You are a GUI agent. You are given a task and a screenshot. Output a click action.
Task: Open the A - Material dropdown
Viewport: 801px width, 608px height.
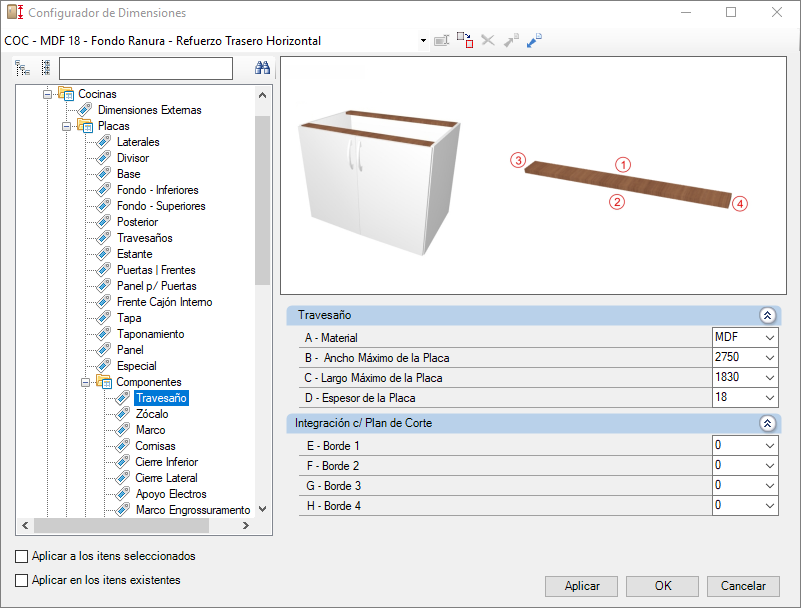769,338
